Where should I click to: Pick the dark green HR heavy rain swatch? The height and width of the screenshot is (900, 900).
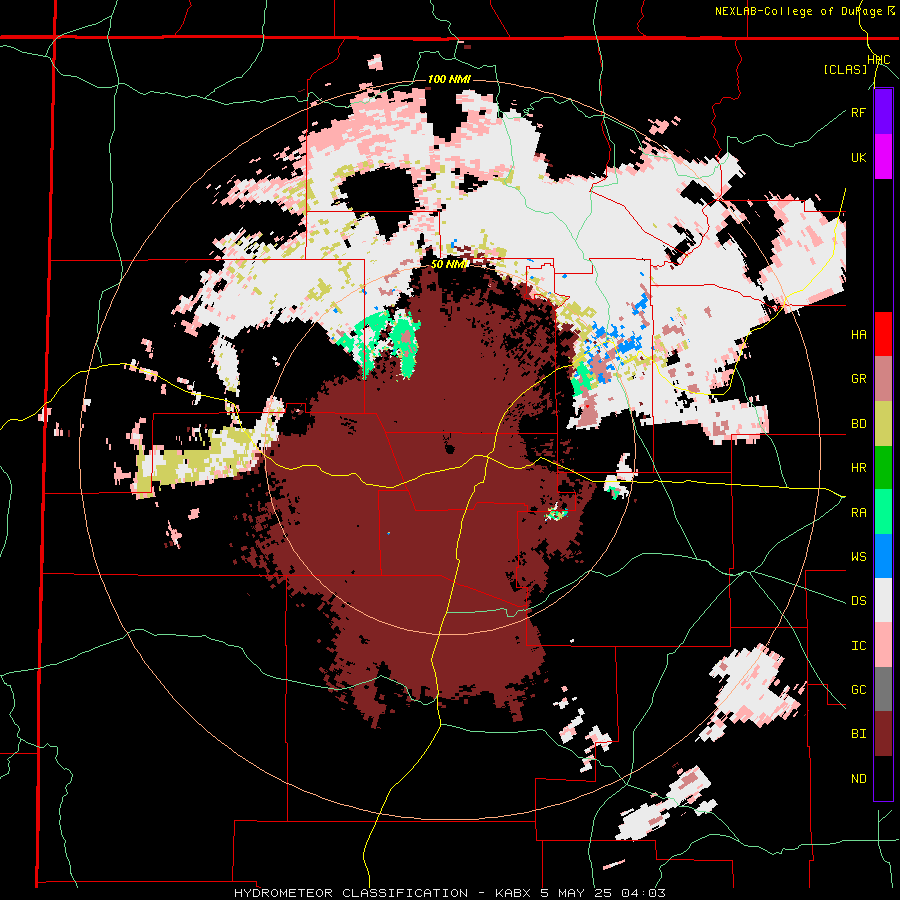tap(883, 467)
